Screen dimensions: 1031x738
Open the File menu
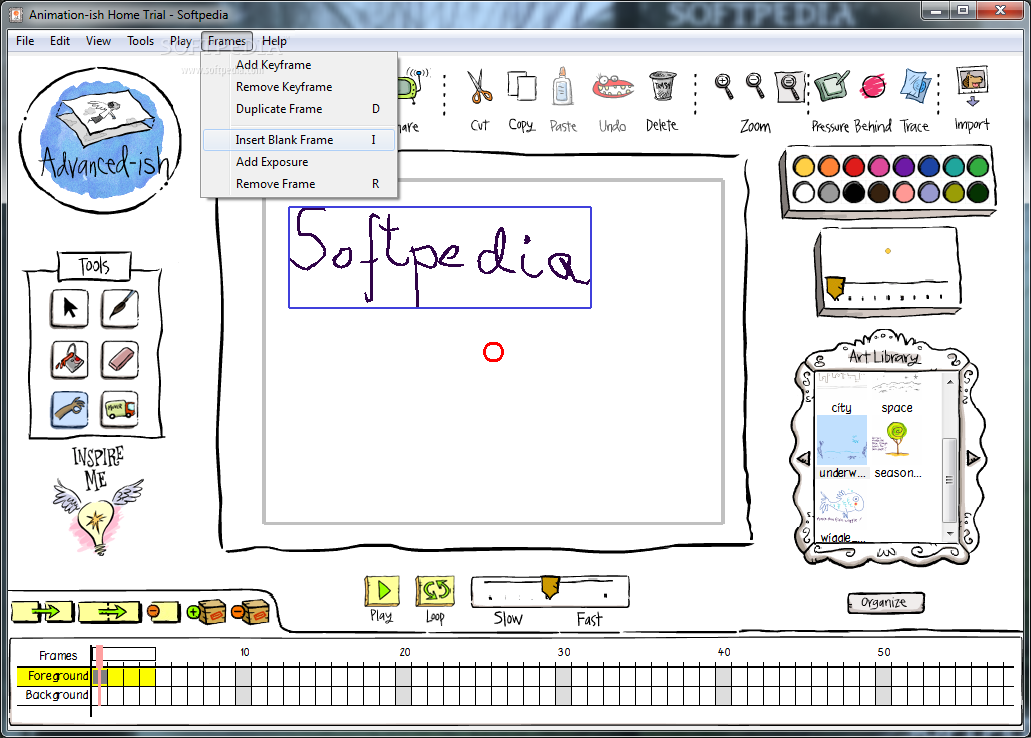pyautogui.click(x=25, y=41)
